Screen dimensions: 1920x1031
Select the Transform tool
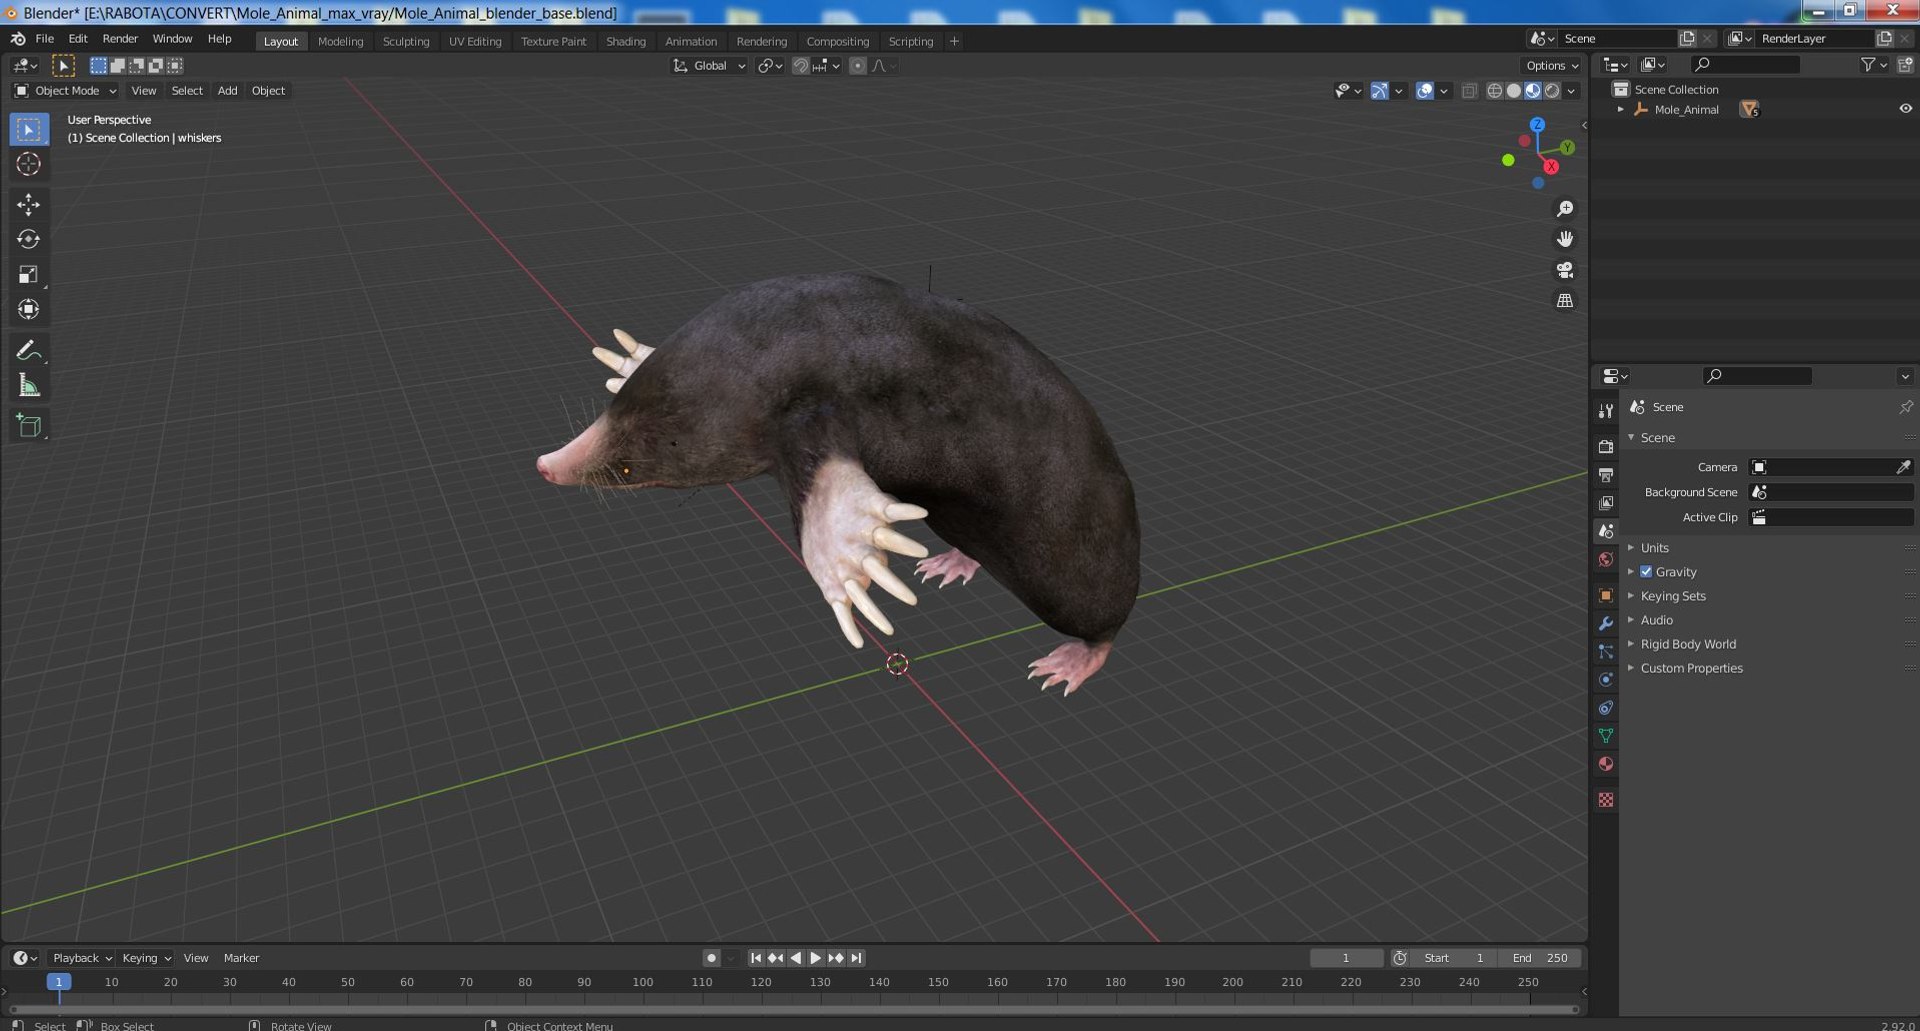(28, 309)
